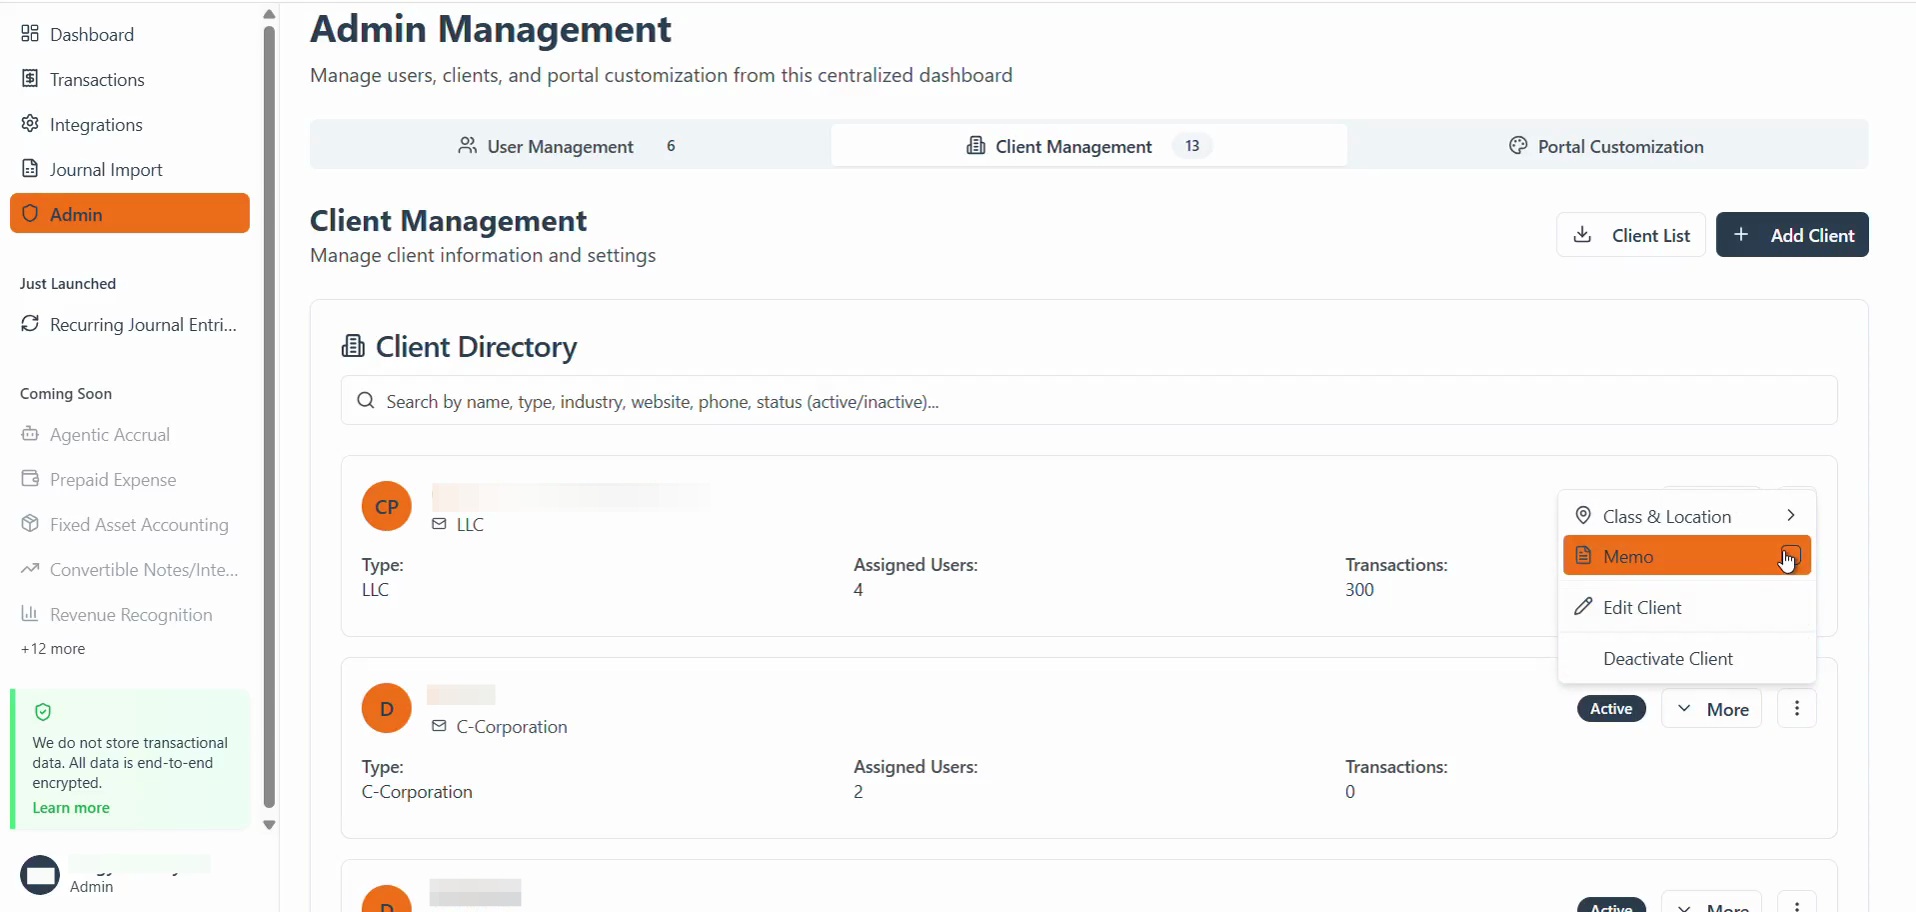Viewport: 1916px width, 912px height.
Task: Click the Transactions dollar icon
Action: coord(30,79)
